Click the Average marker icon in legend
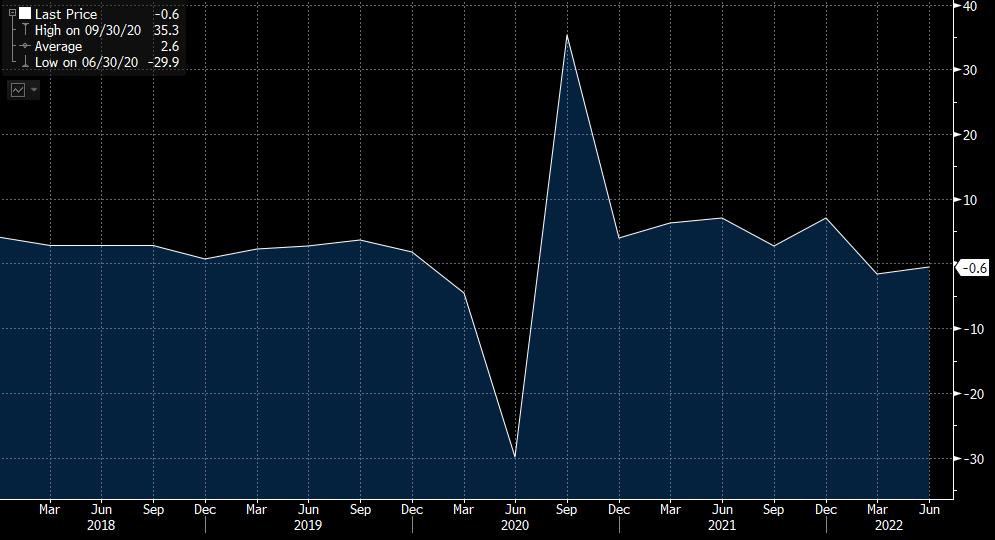This screenshot has width=995, height=540. click(25, 46)
